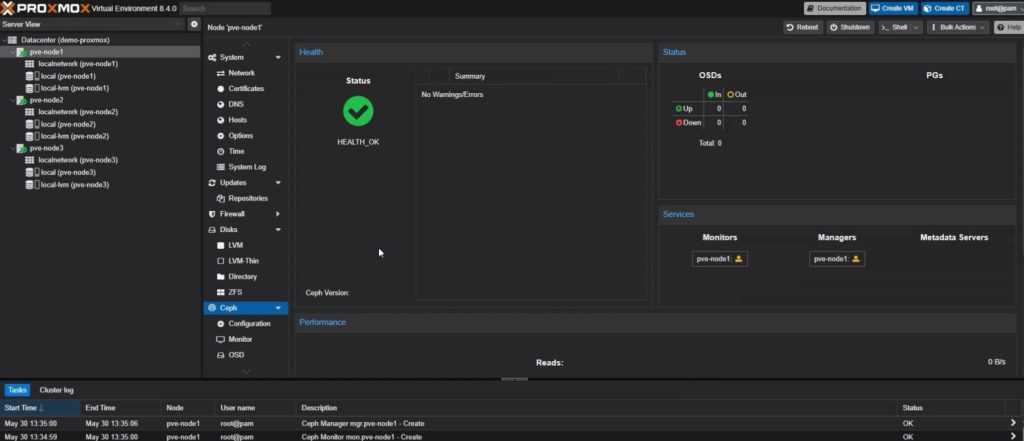Viewport: 1024px width, 441px height.
Task: Open the Bulk Actions menu
Action: (x=958, y=27)
